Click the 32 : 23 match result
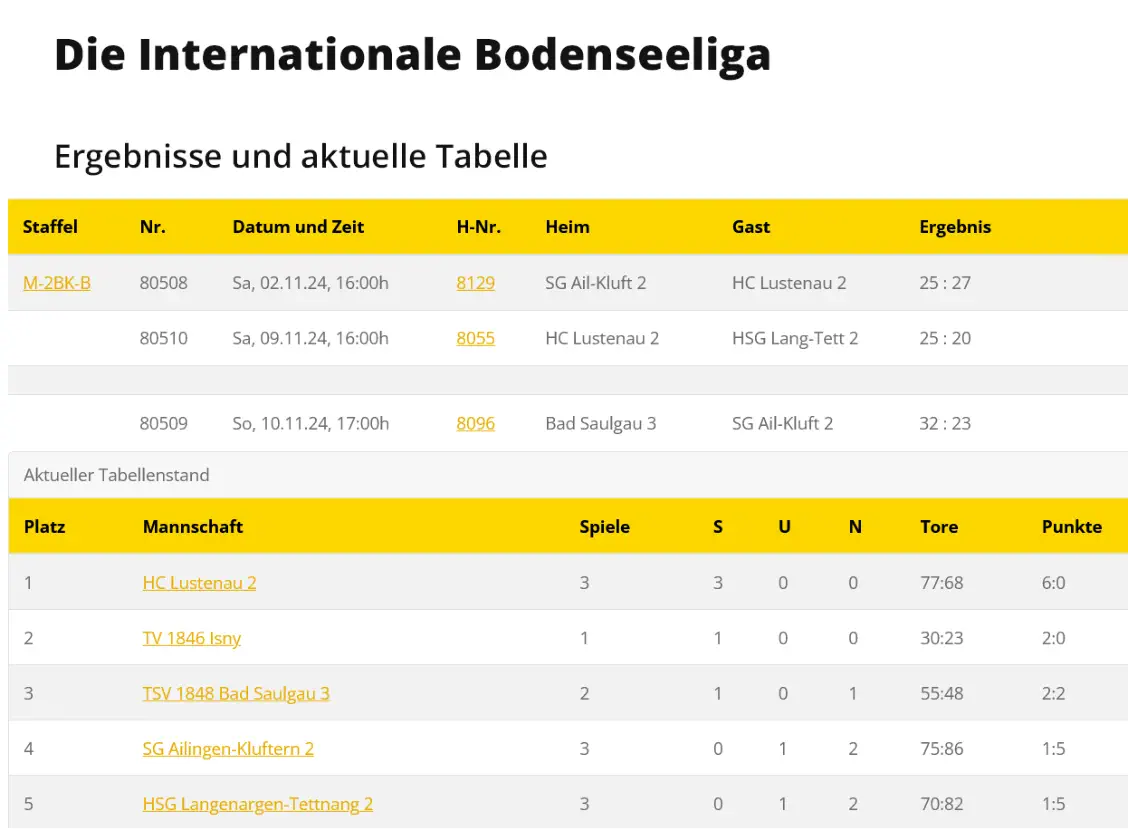Screen dimensions: 1128x831 point(945,423)
